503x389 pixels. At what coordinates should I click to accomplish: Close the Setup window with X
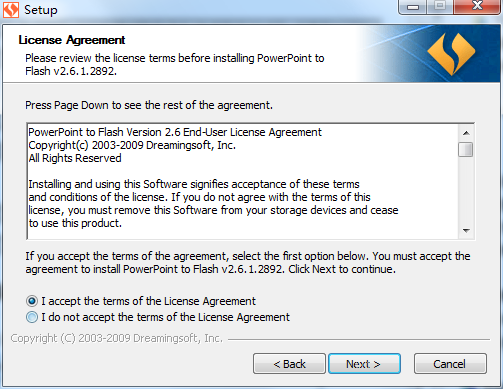pos(477,7)
